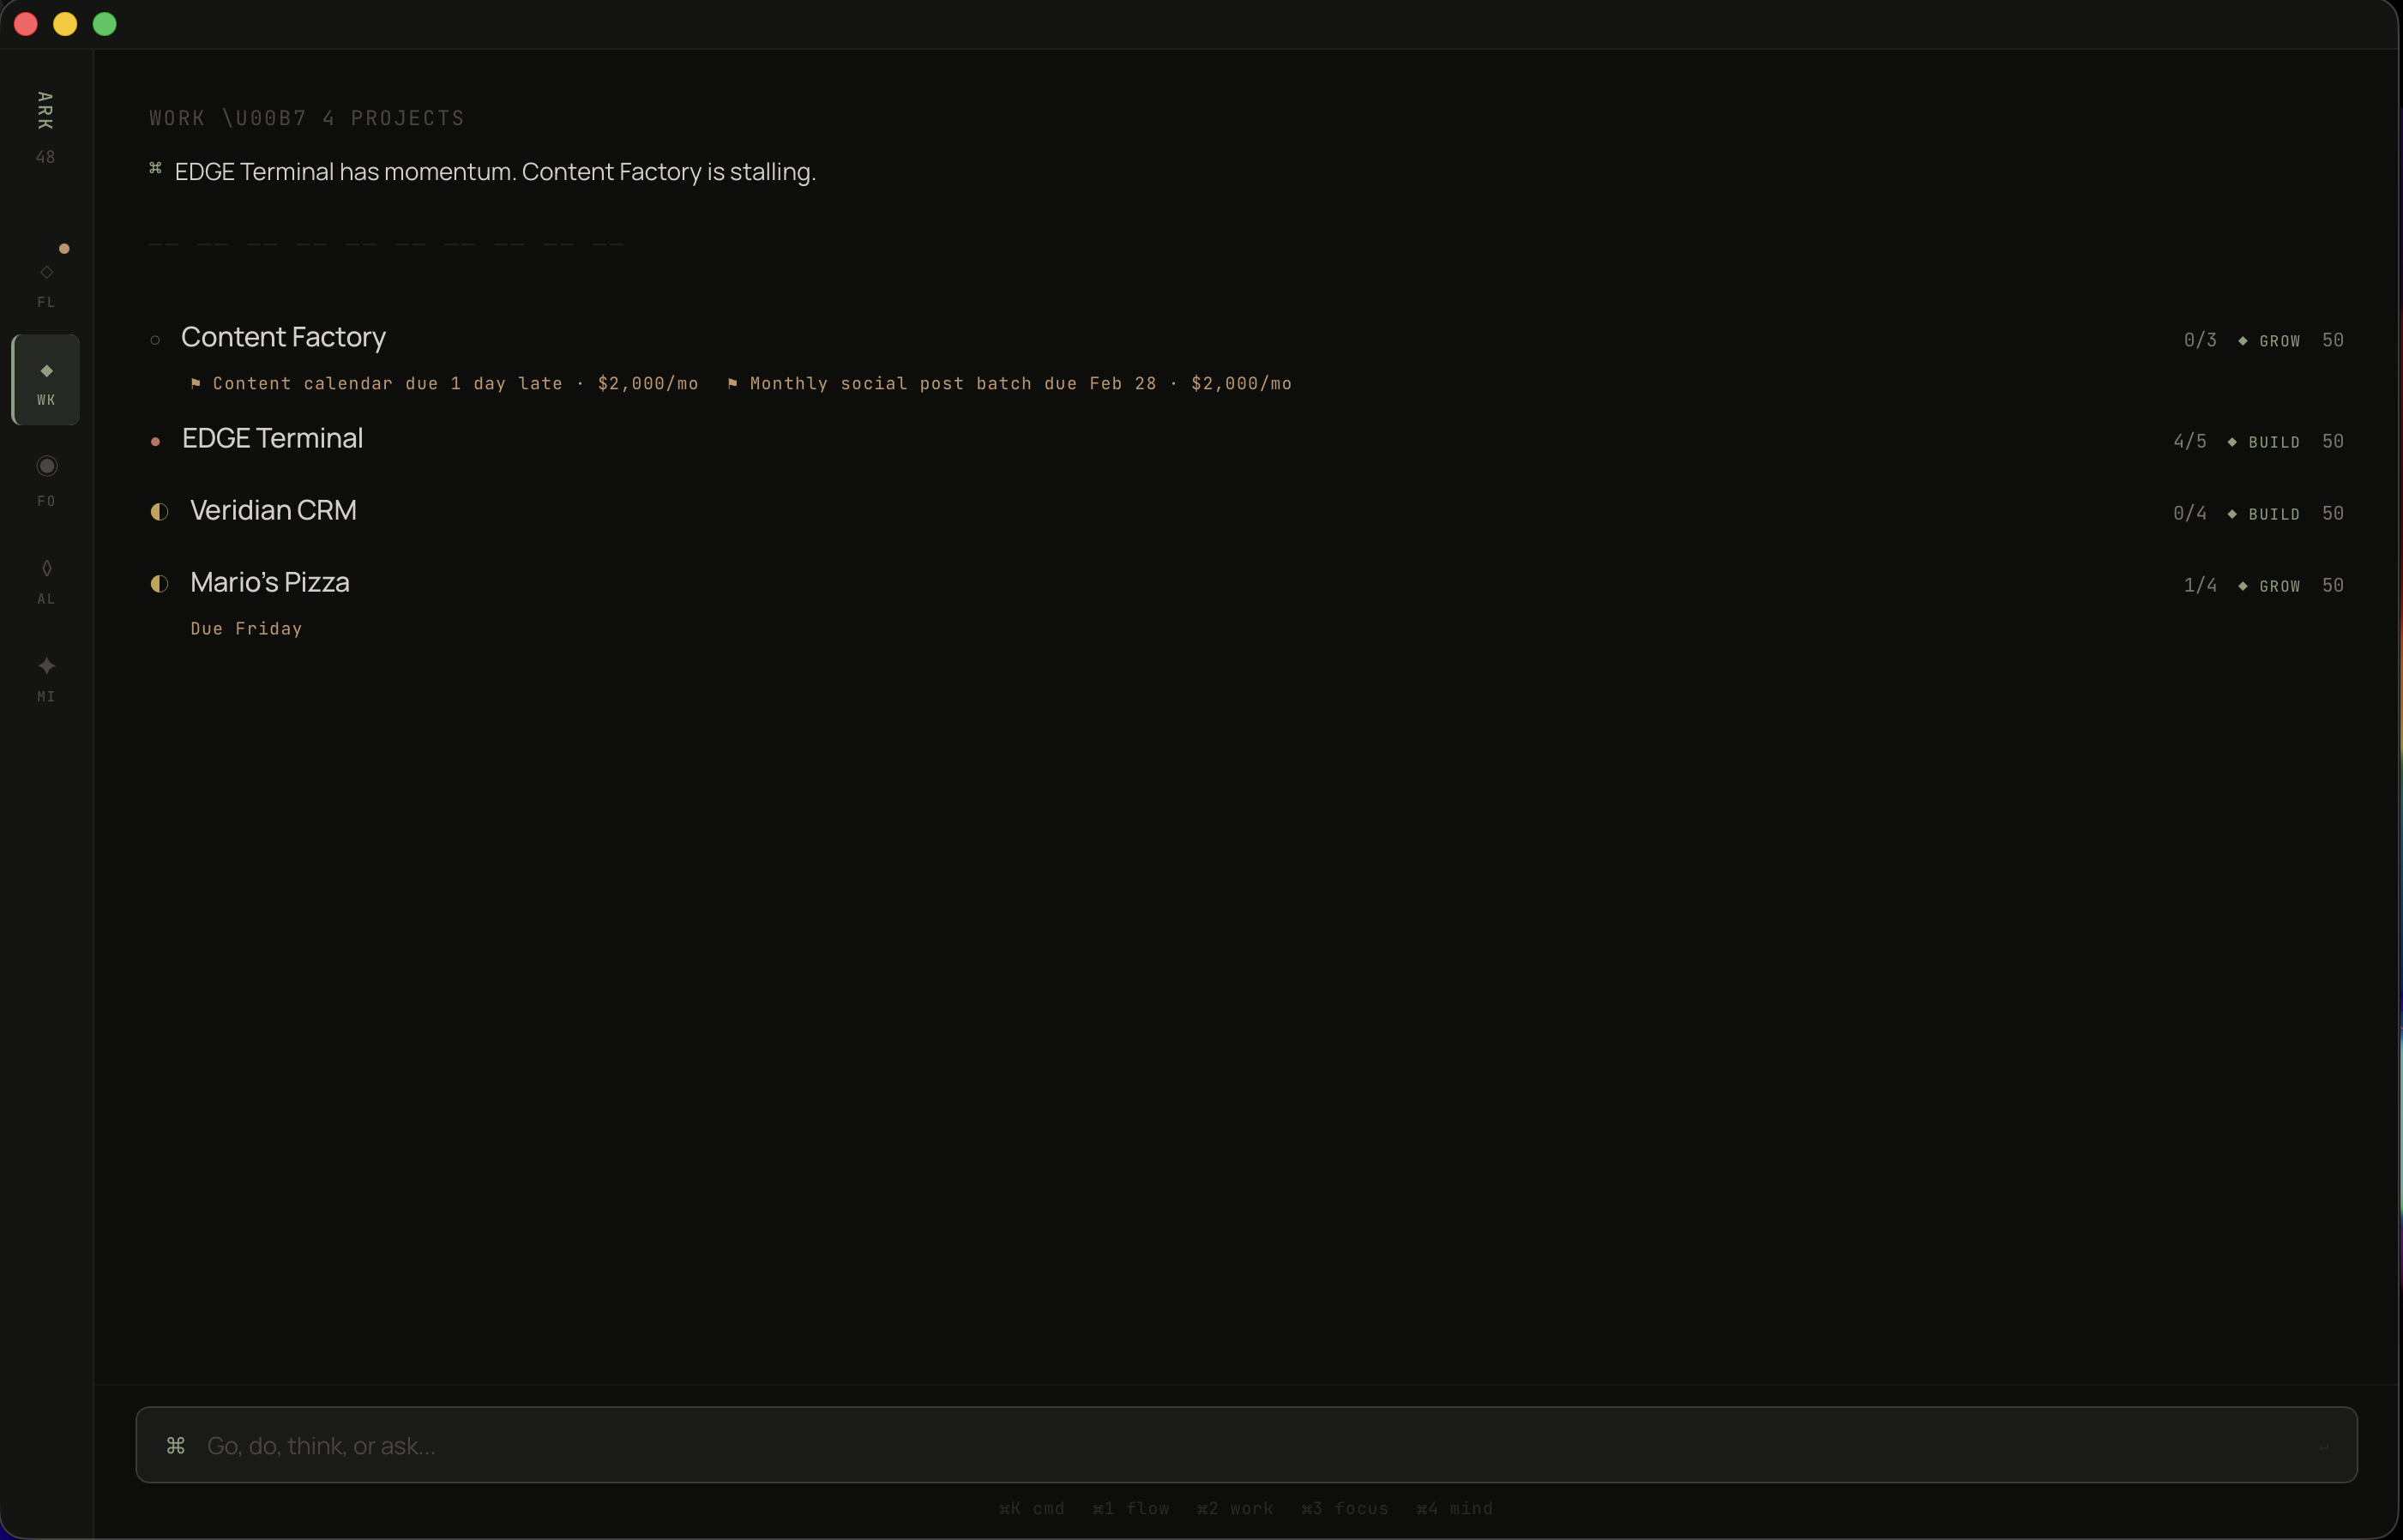Collapse Mario's Pizza Due Friday note

(247, 629)
